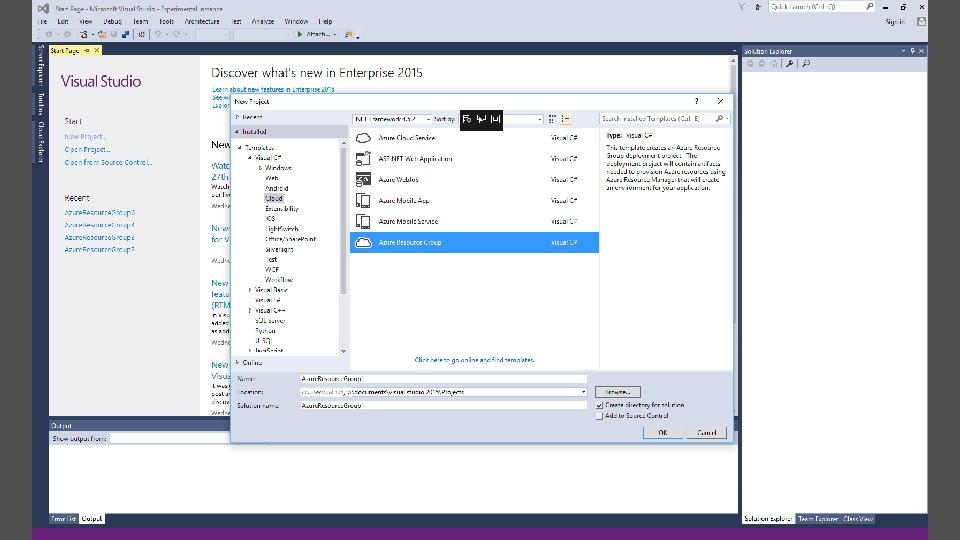The width and height of the screenshot is (960, 540).
Task: Click the account picture icon beside Sign in
Action: [921, 21]
